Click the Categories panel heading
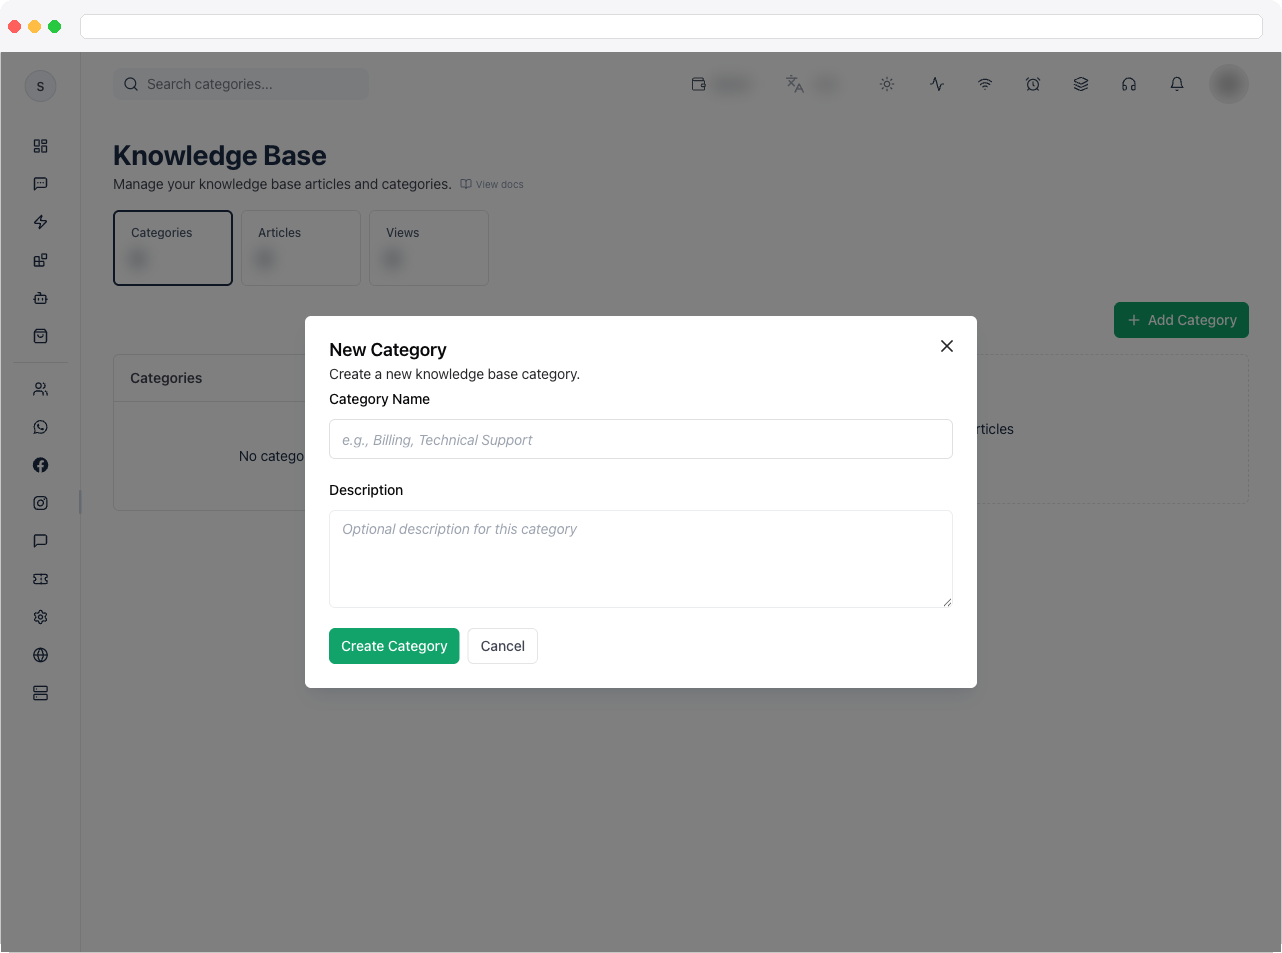This screenshot has height=953, width=1282. pyautogui.click(x=166, y=378)
